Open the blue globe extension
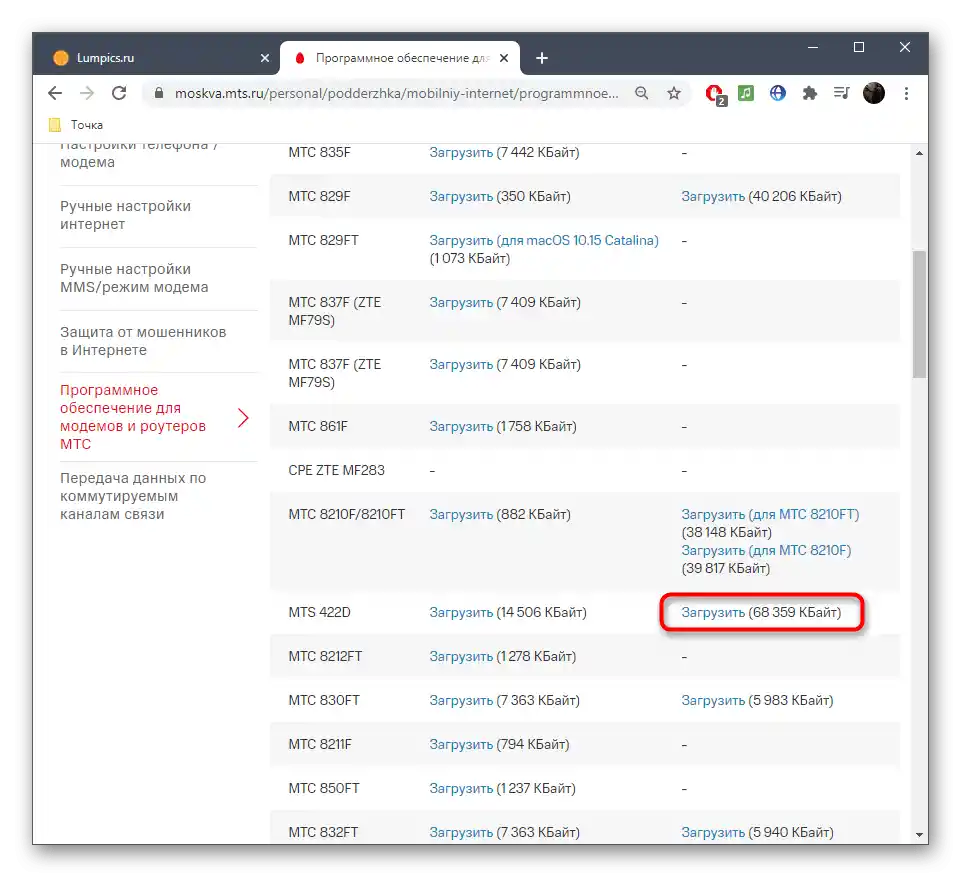 778,93
